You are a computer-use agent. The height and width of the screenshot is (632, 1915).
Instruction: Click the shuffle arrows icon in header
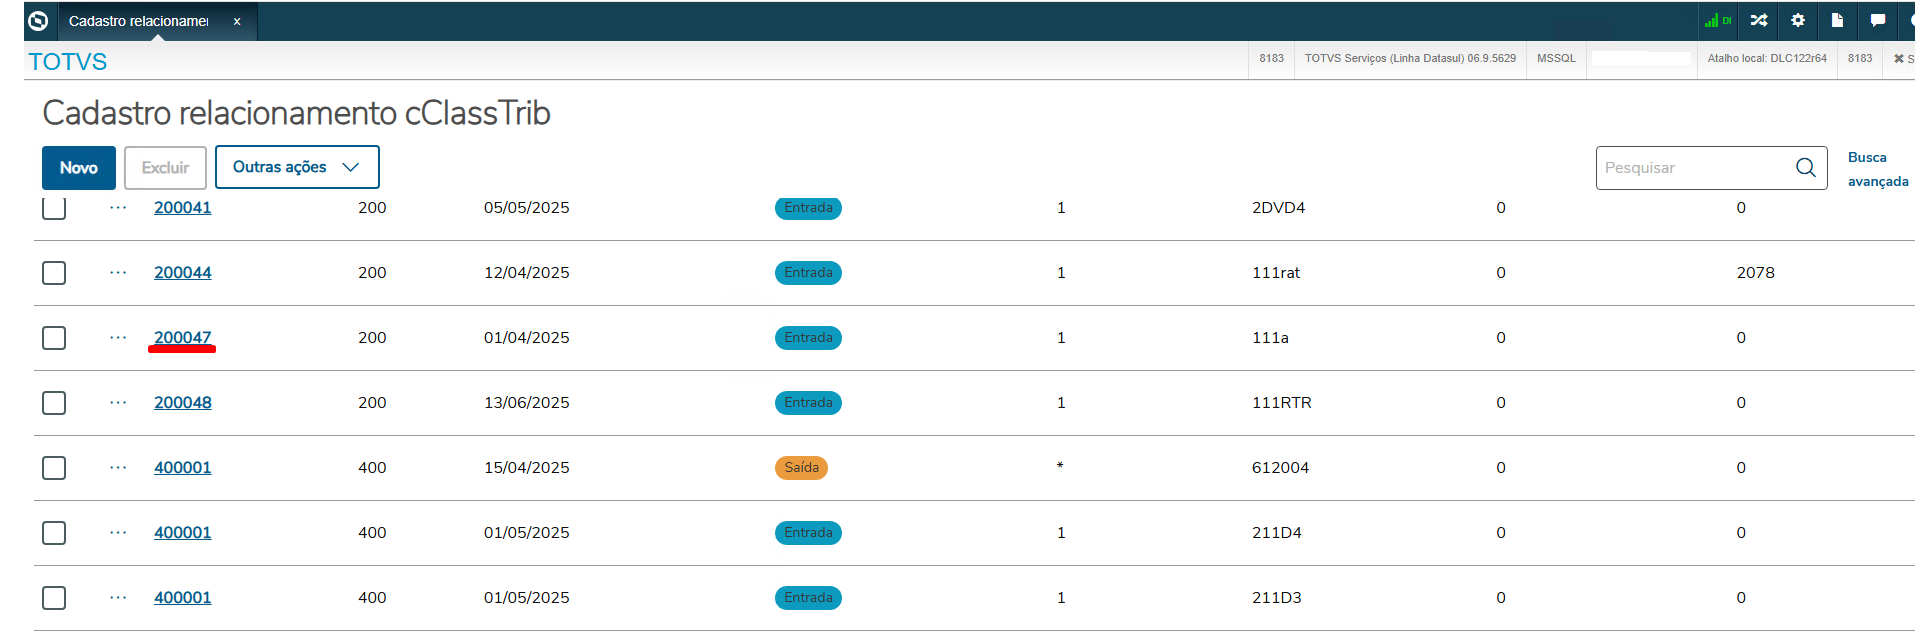point(1759,20)
